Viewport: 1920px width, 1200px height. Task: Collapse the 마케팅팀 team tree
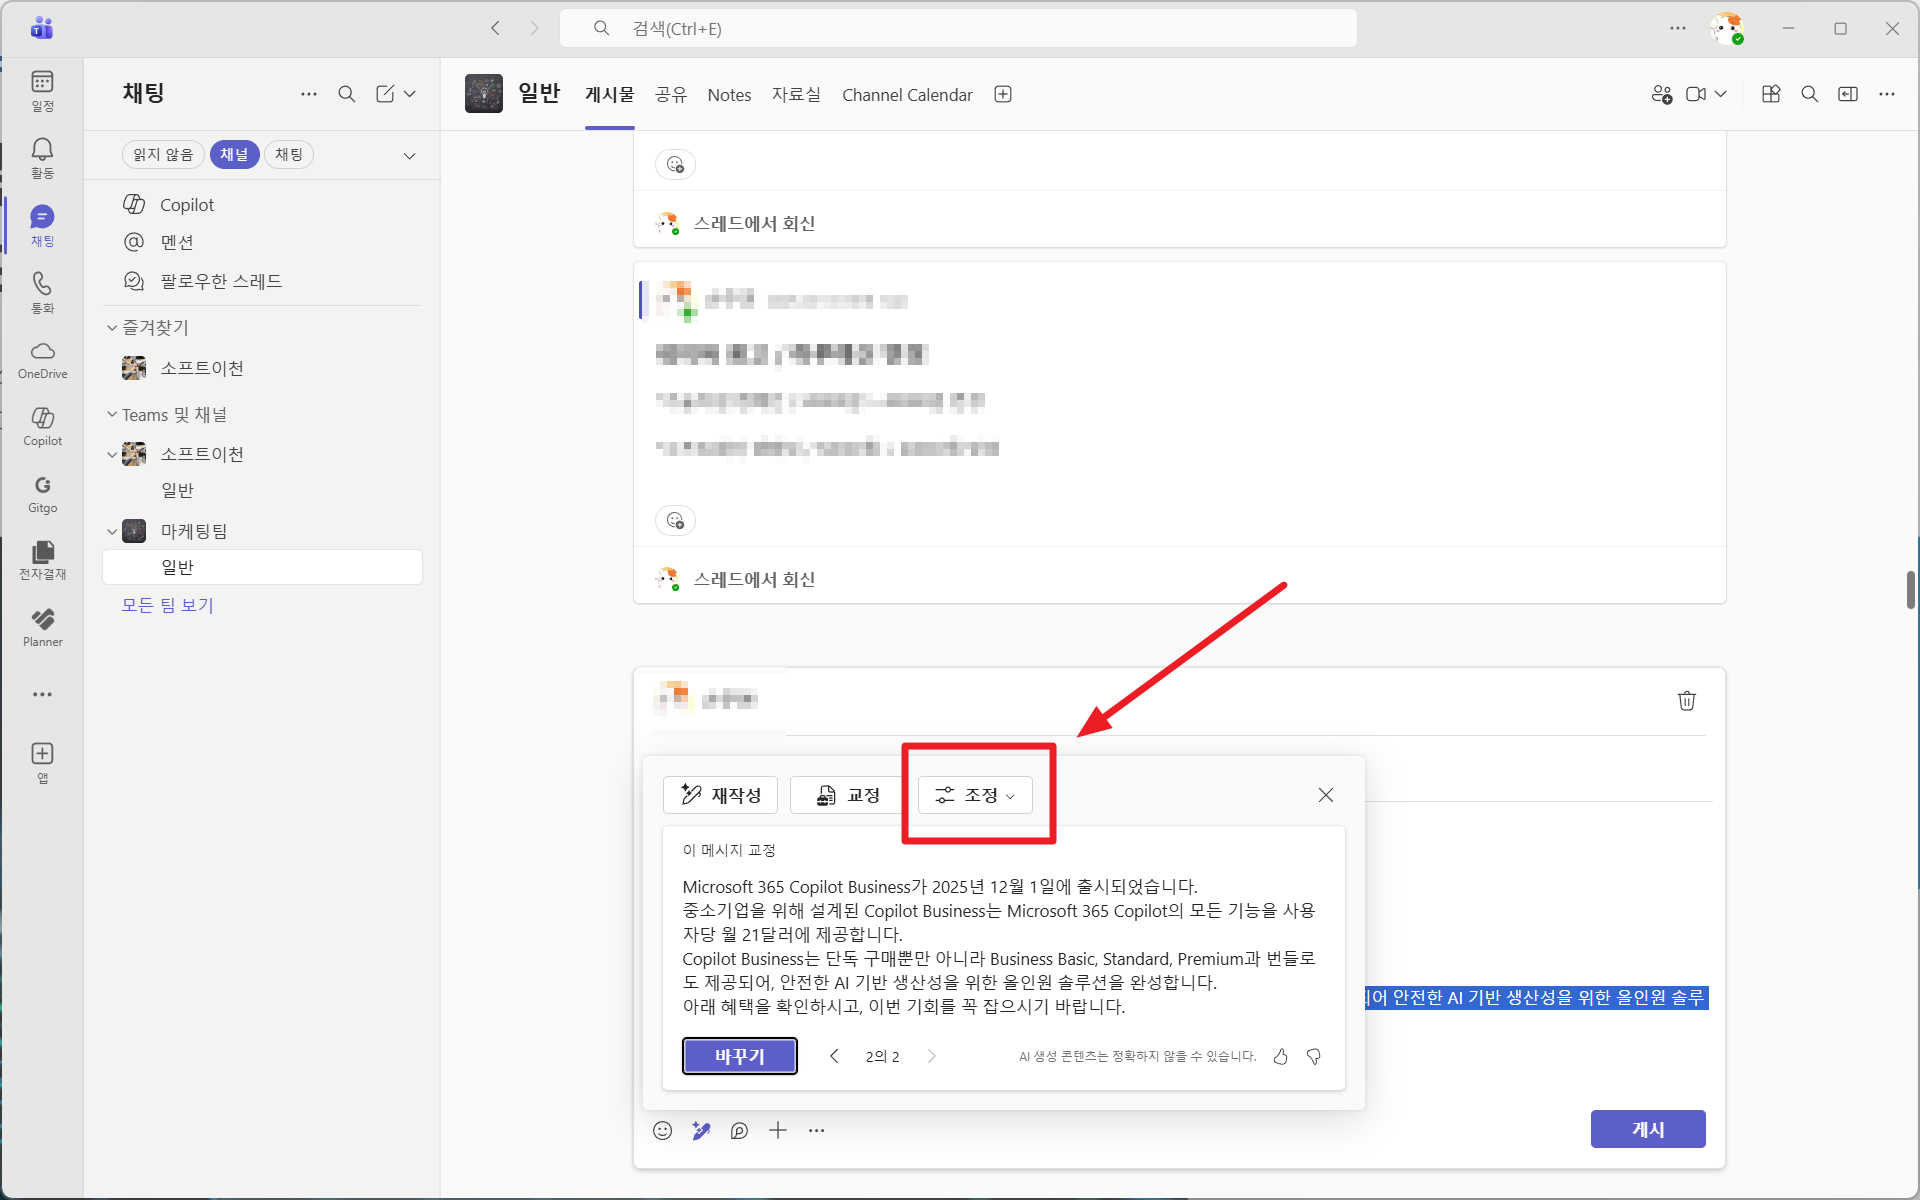click(112, 531)
